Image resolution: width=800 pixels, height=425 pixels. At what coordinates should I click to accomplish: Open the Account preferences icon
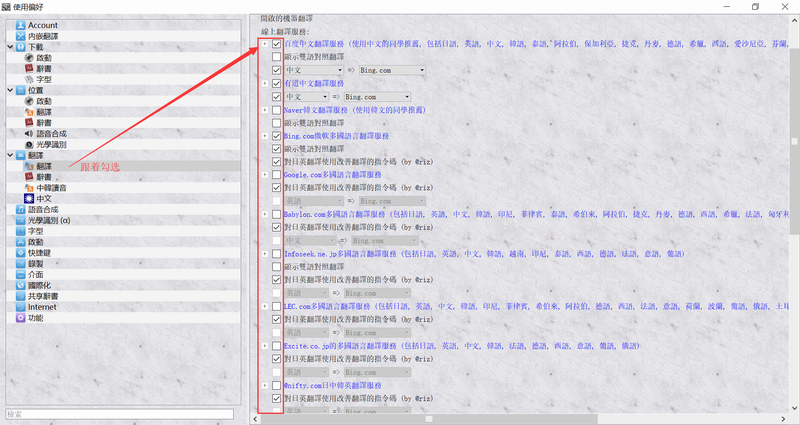coord(21,24)
